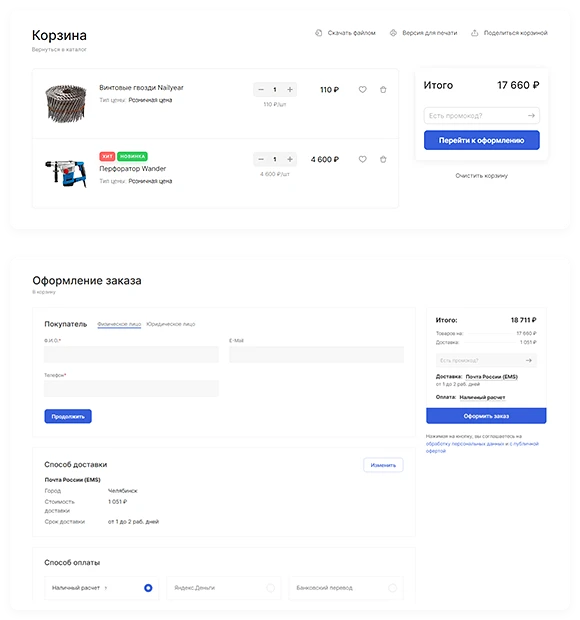Select cash payment radio option
The width and height of the screenshot is (580, 620).
148,588
